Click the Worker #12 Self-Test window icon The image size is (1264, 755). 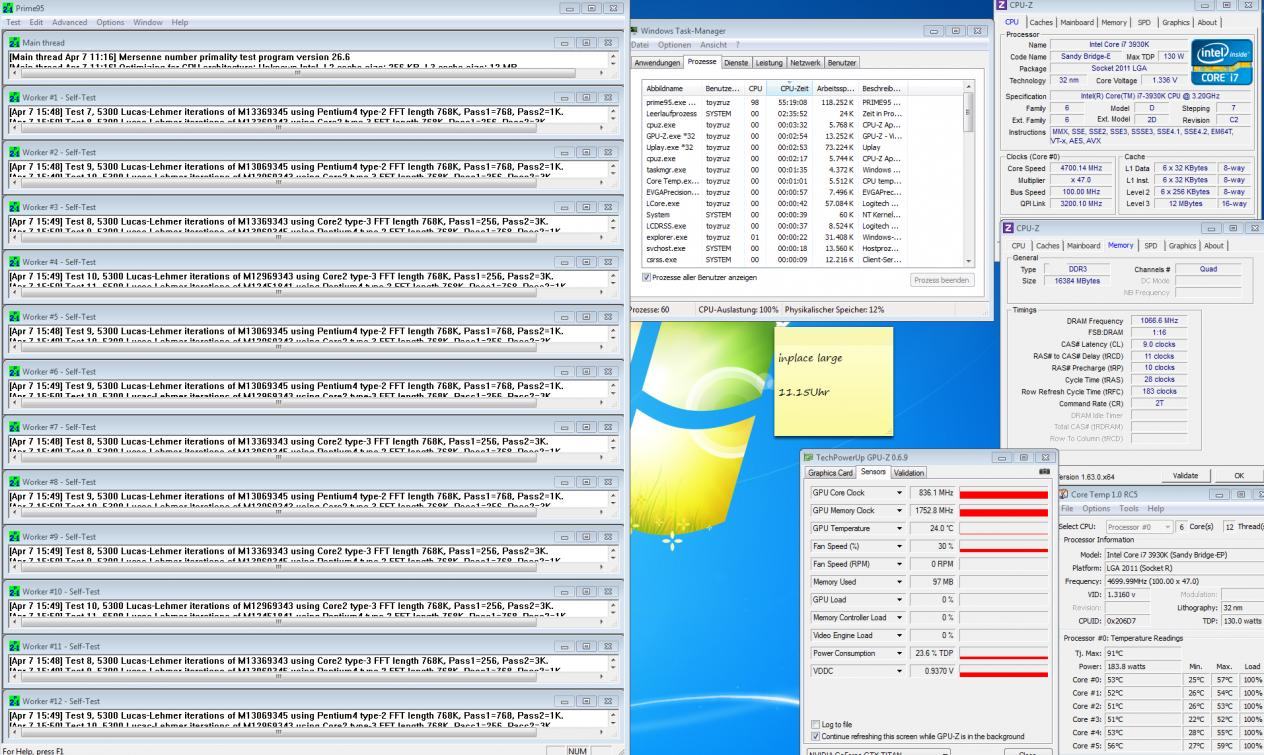14,701
